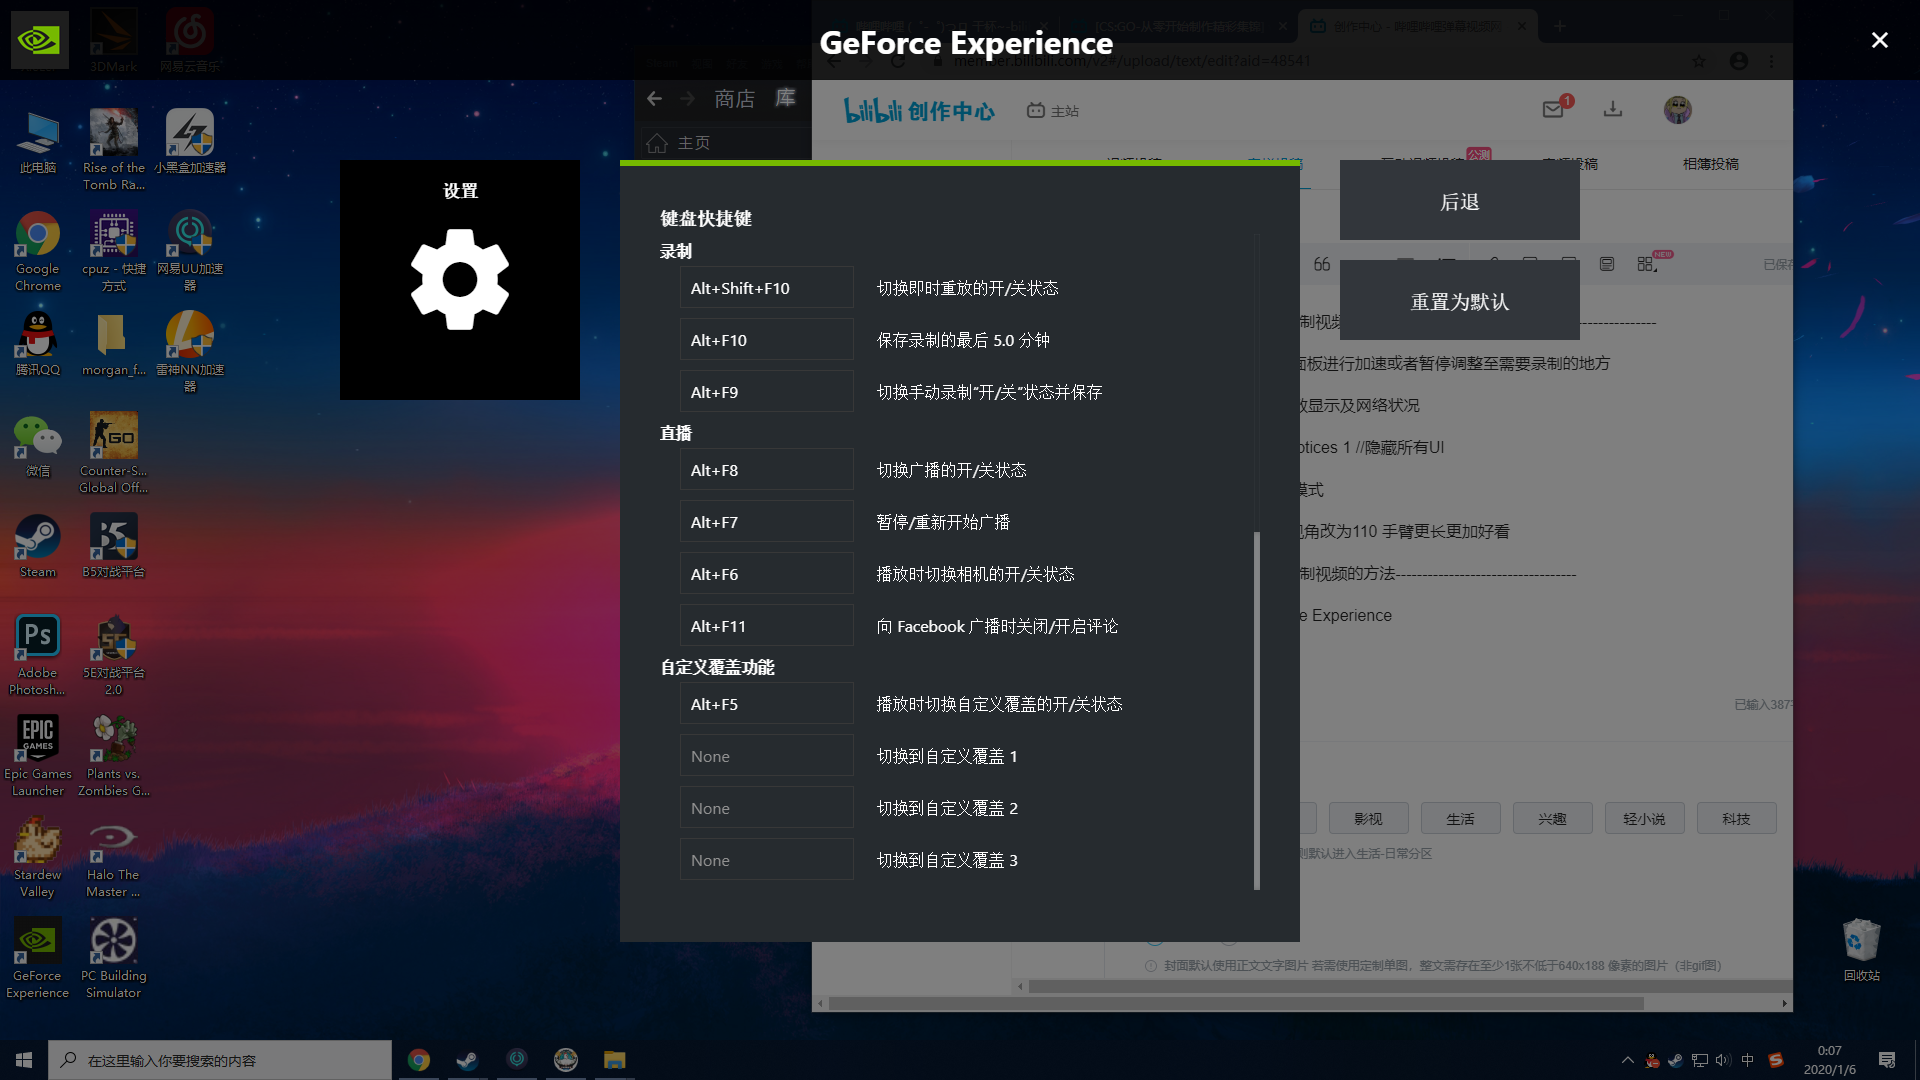Open Sogou input icon in the system tray
Screen dimensions: 1920x1080
[1775, 1059]
